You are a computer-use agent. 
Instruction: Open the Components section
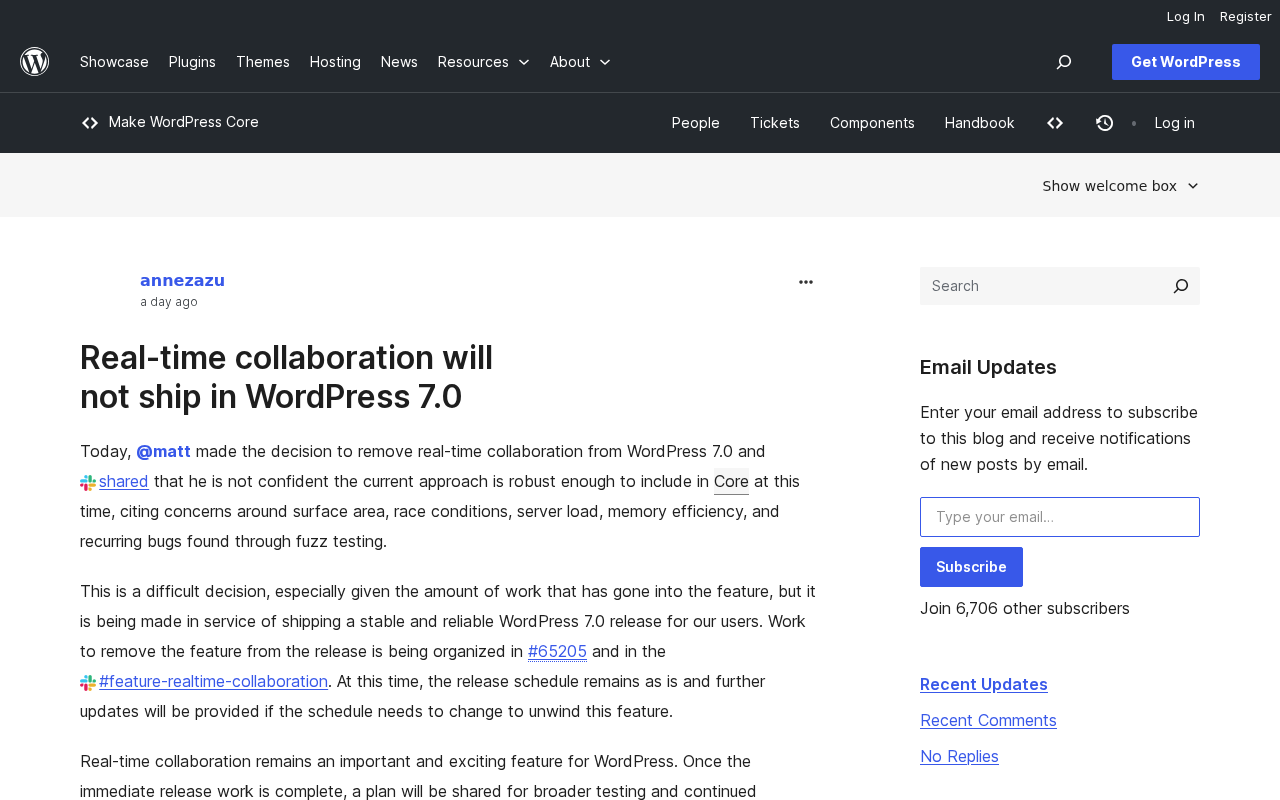(872, 123)
